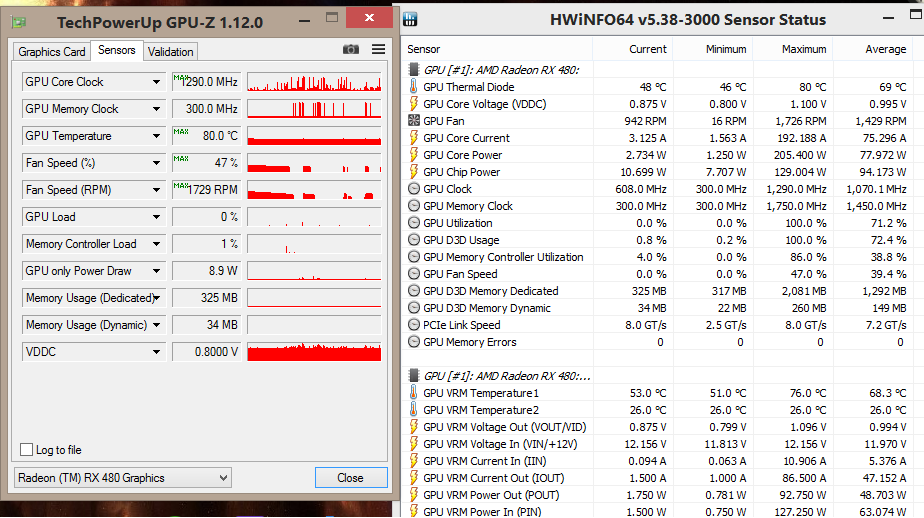
Task: Click the icon beside GPU Memory Controller Utilization
Action: [x=414, y=257]
